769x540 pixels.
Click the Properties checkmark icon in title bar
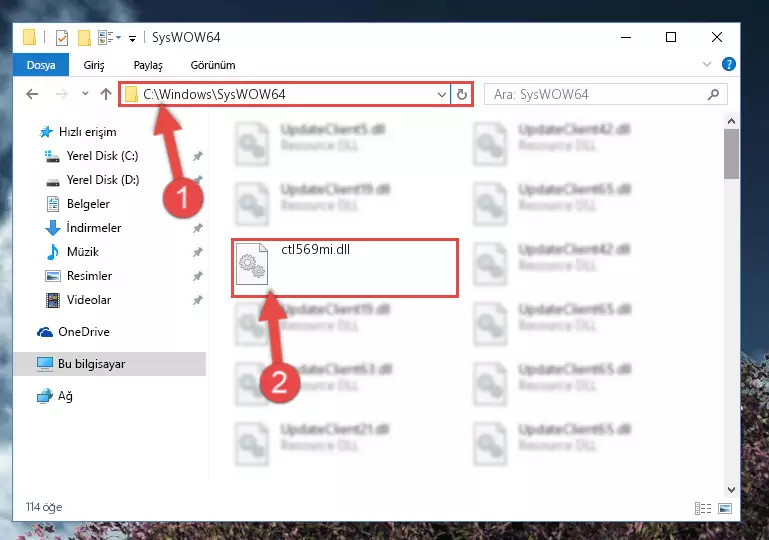[62, 38]
